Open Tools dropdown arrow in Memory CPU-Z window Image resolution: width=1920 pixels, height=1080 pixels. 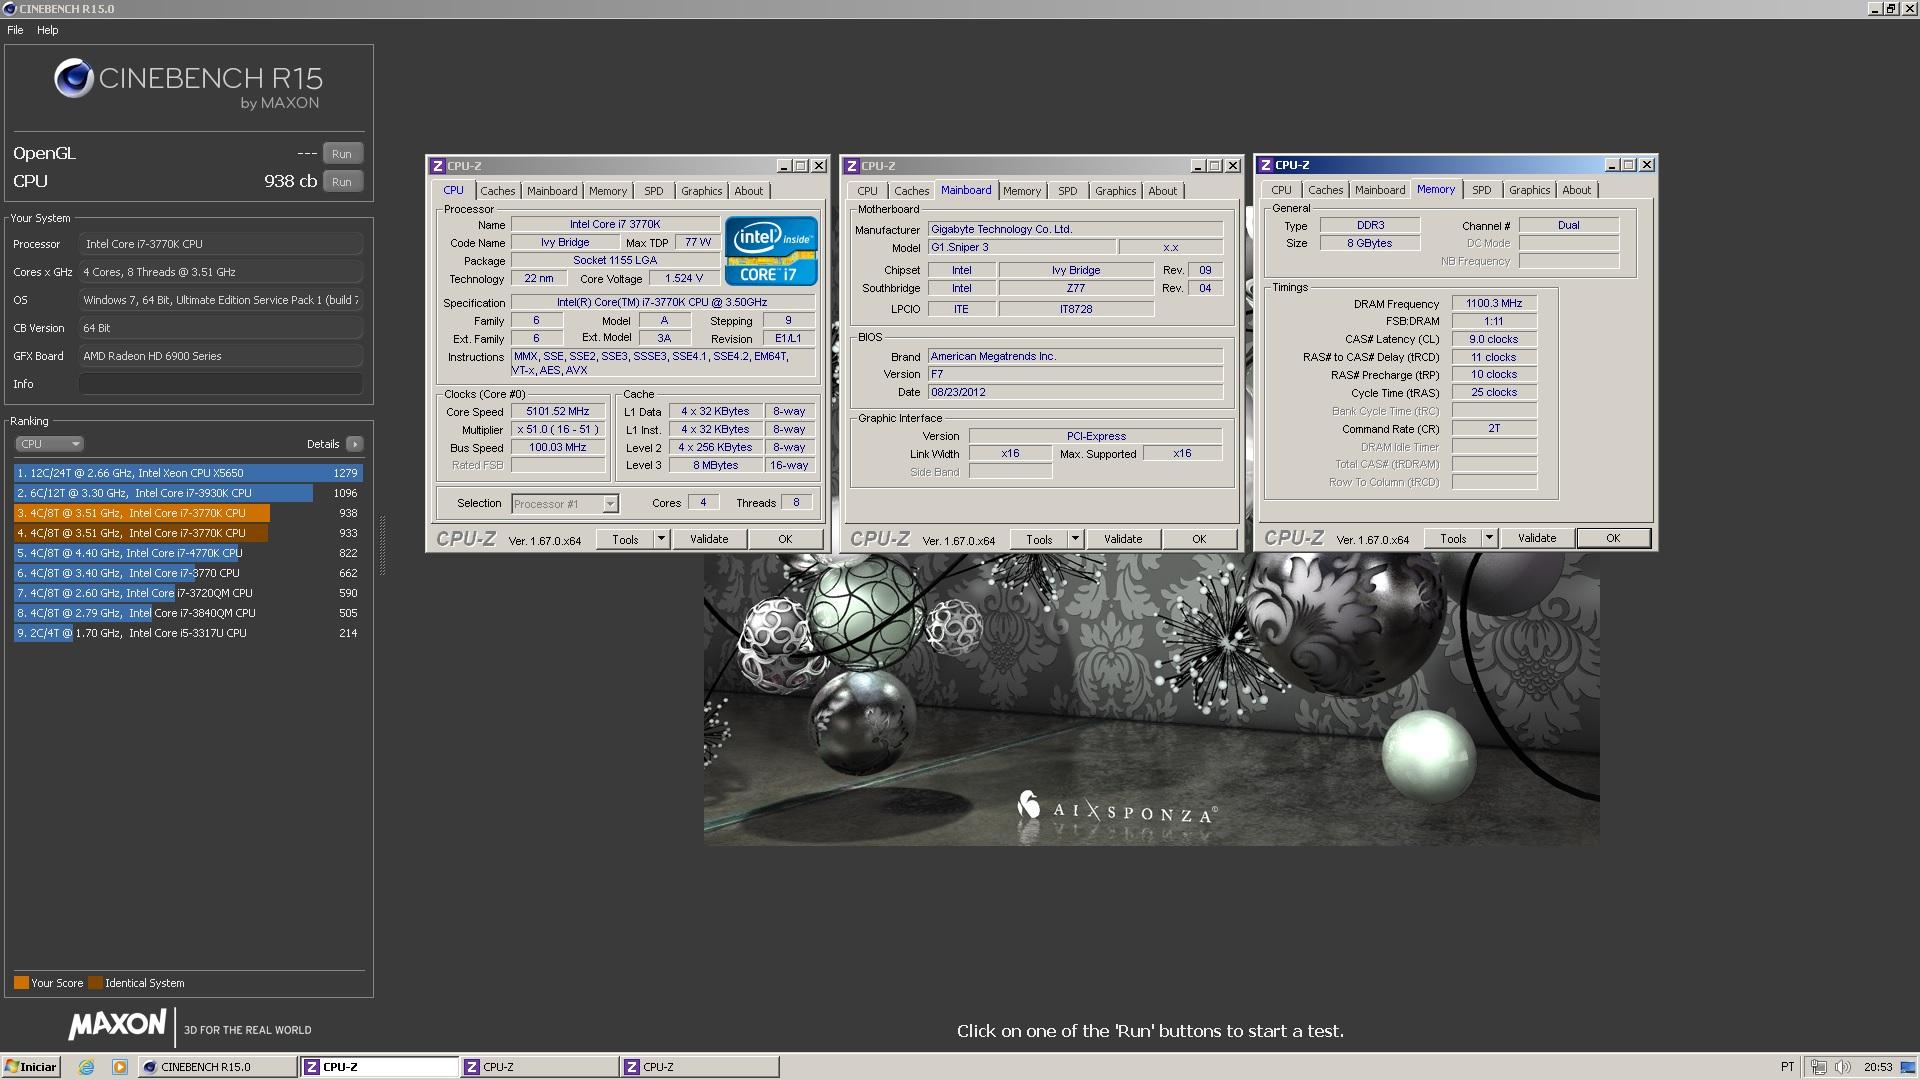coord(1489,538)
